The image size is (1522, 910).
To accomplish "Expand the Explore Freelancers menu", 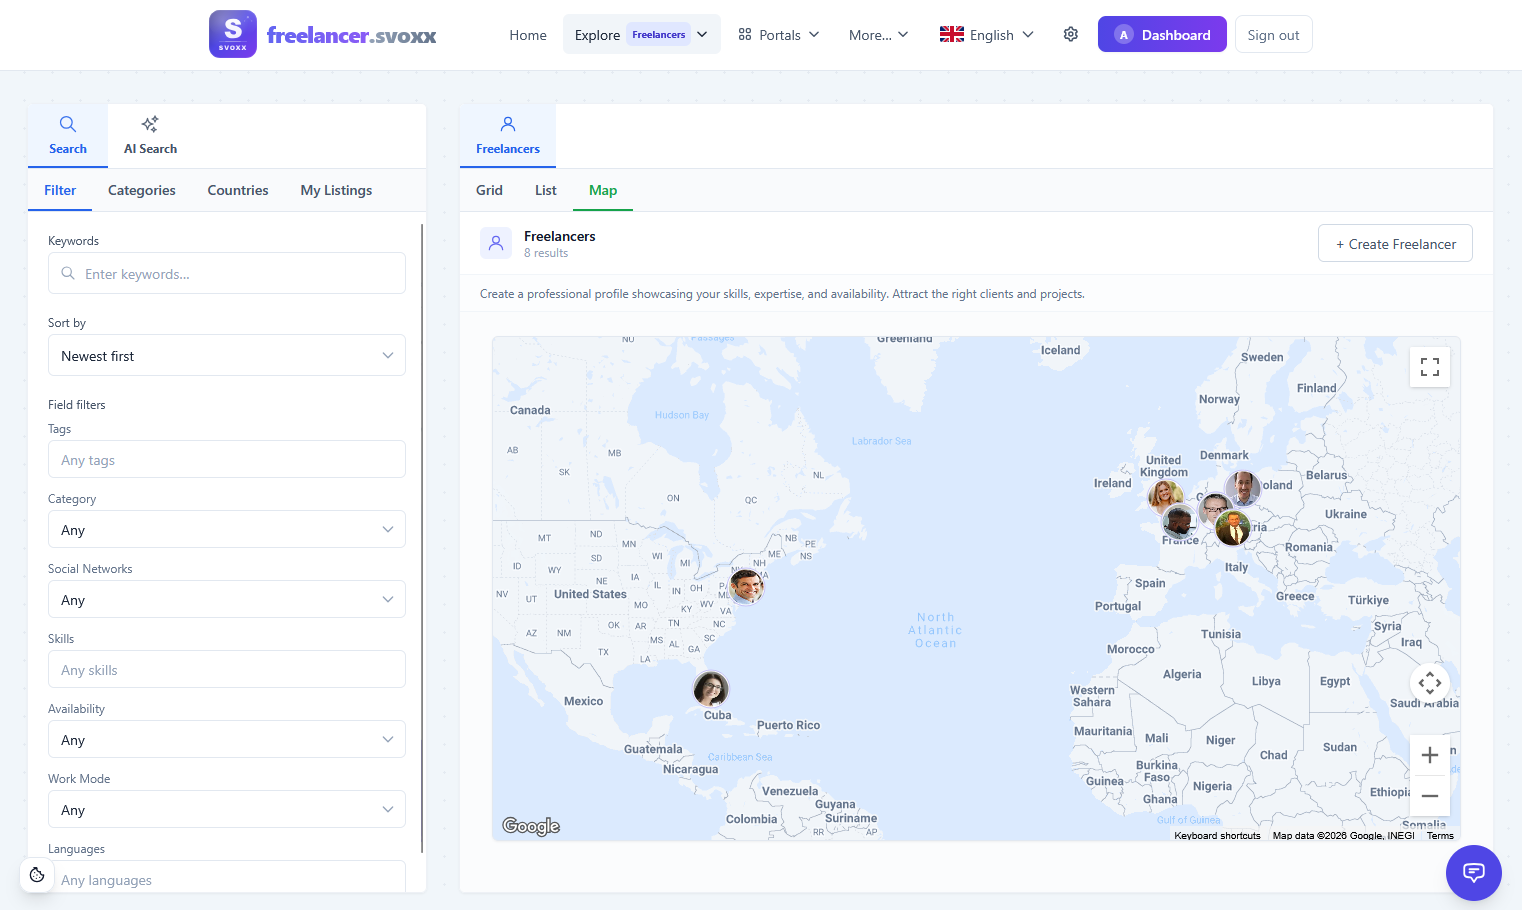I will (642, 34).
